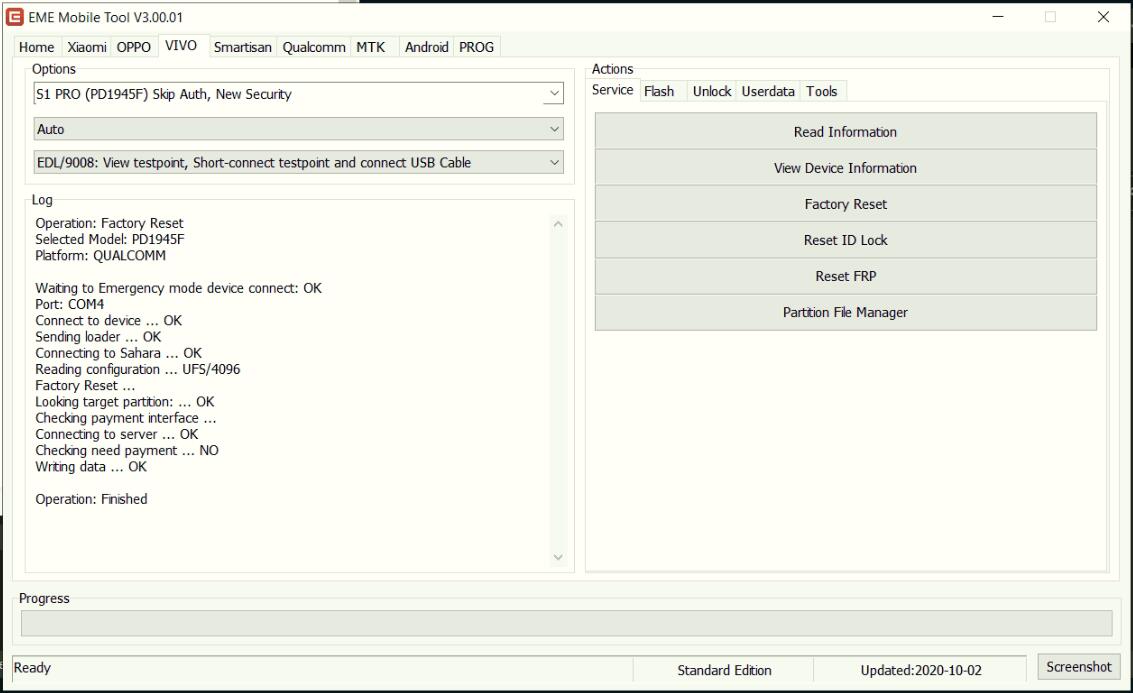
Task: Switch to the Qualcomm tab
Action: (314, 47)
